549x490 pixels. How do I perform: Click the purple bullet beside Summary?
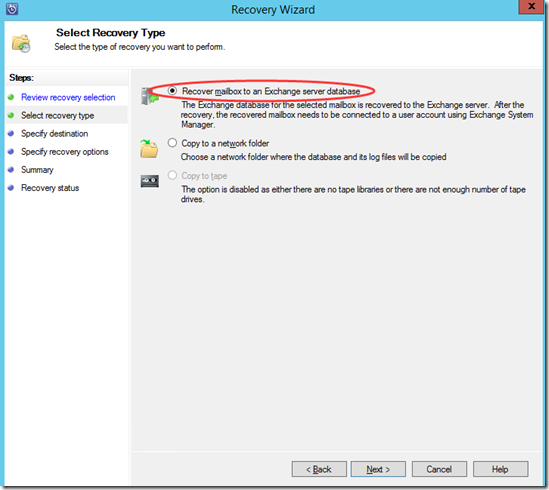[x=11, y=170]
